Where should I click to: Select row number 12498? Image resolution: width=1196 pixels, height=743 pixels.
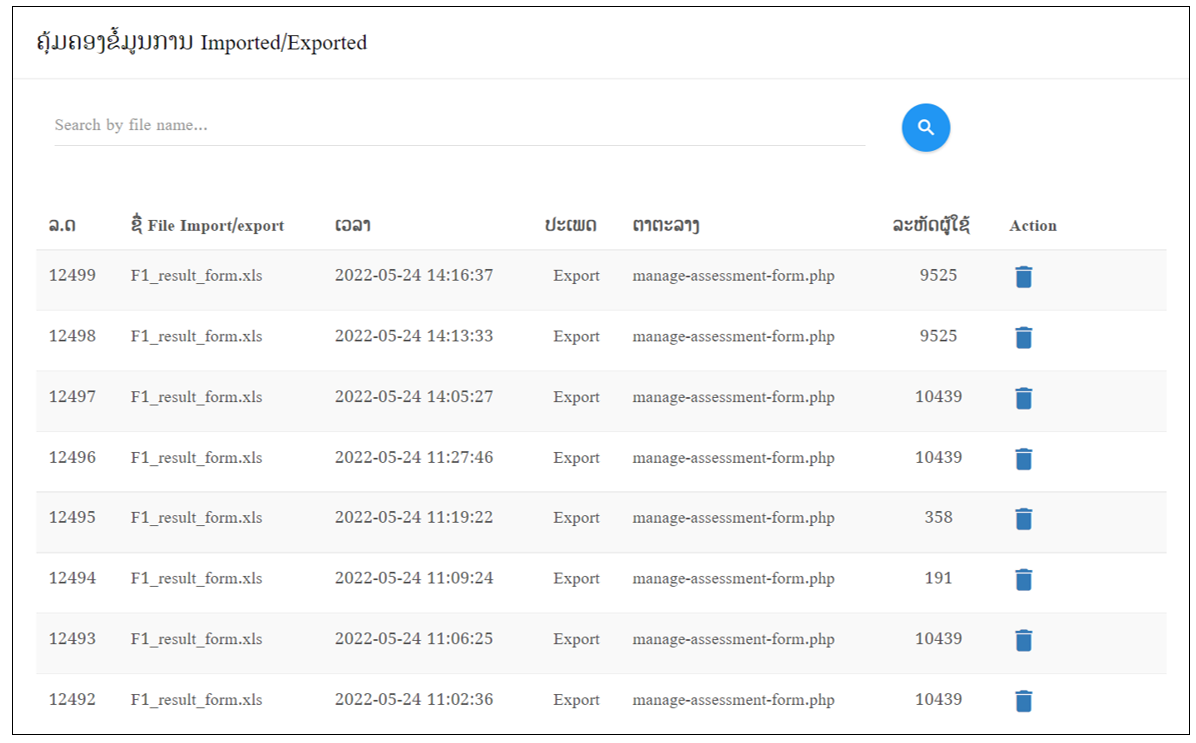[x=72, y=336]
